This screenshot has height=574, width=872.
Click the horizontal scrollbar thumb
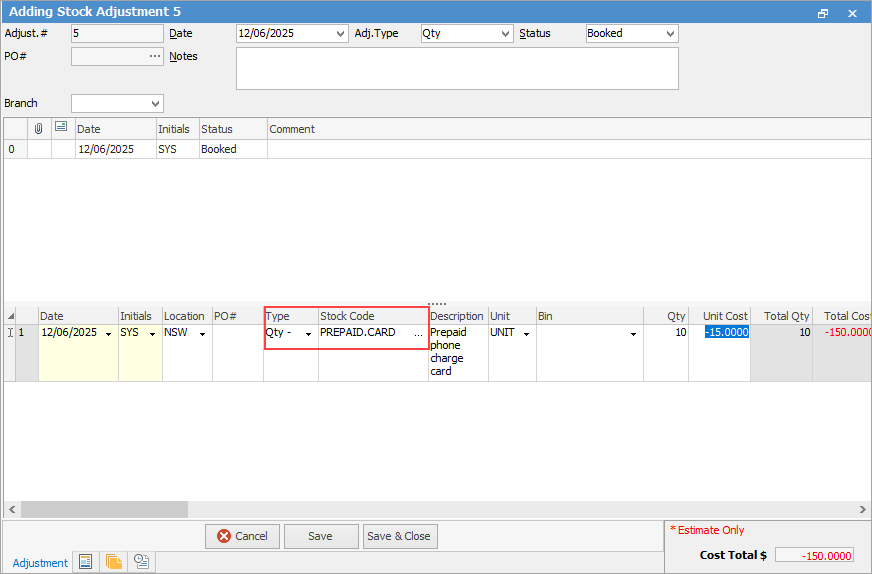tap(105, 509)
